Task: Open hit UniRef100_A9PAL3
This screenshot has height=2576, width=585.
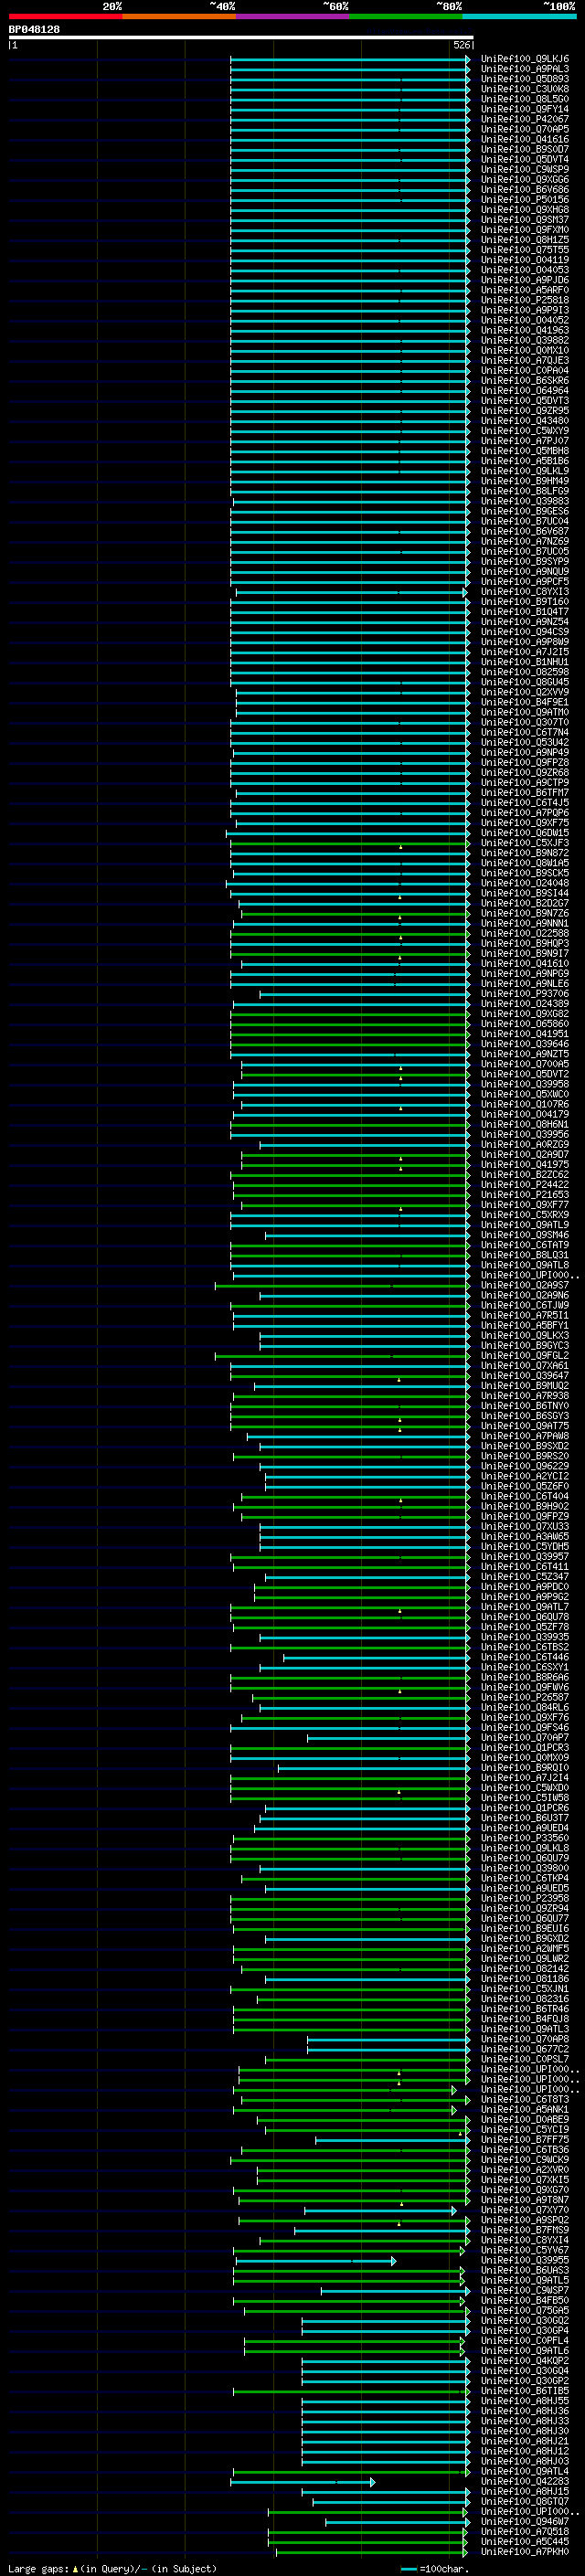Action: coord(525,69)
